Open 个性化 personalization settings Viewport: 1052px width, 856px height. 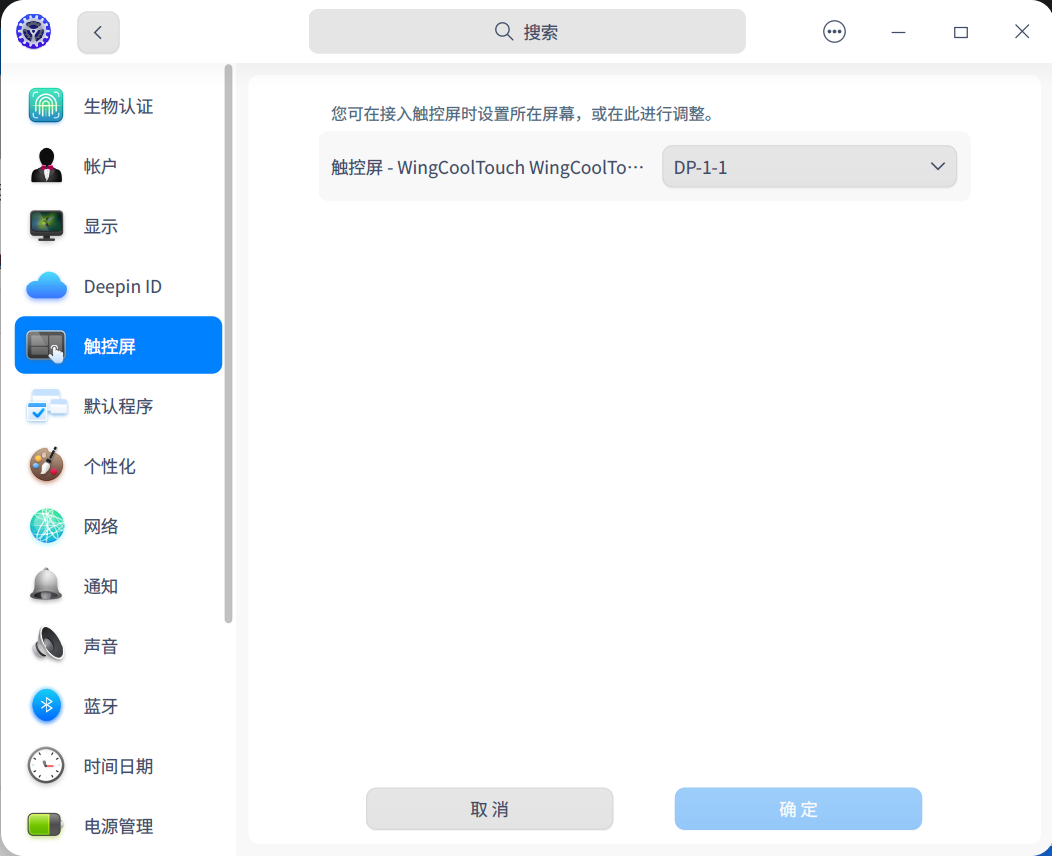click(x=117, y=465)
